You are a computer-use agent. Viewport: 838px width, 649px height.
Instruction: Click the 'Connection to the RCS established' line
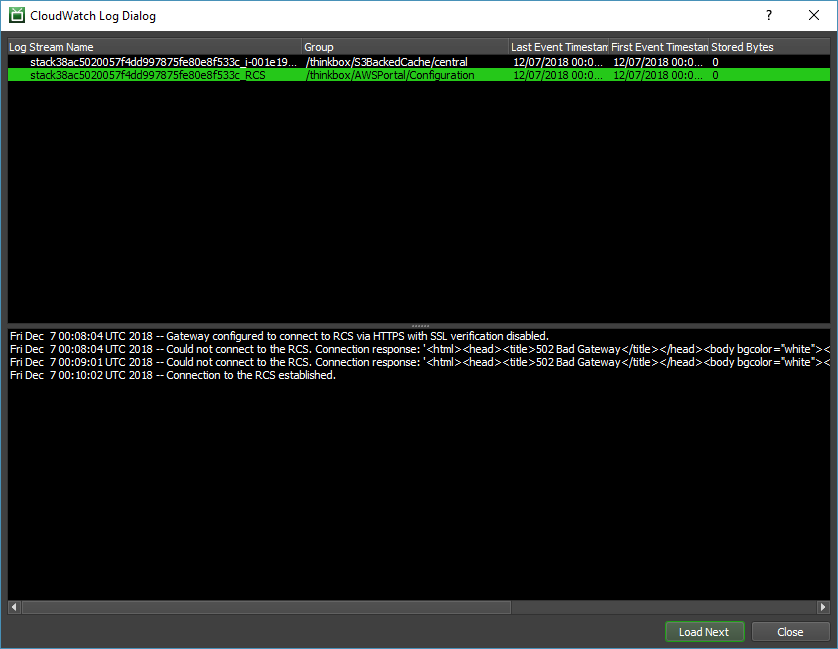(x=173, y=375)
